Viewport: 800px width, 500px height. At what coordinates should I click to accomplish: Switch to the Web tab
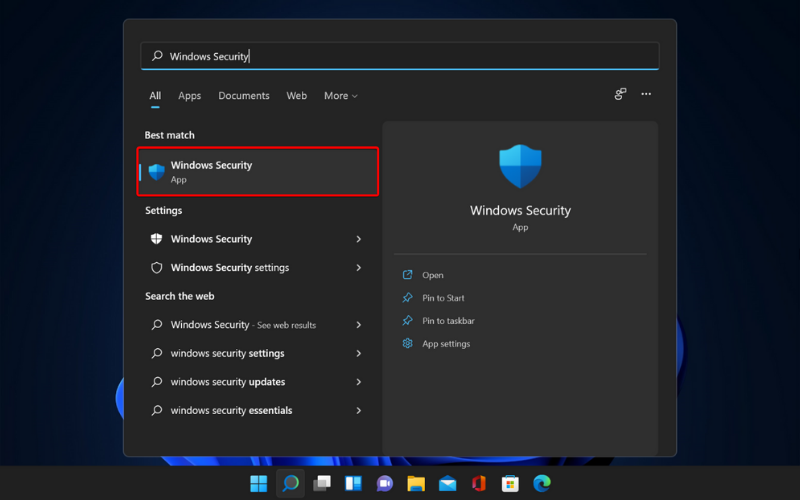(296, 96)
